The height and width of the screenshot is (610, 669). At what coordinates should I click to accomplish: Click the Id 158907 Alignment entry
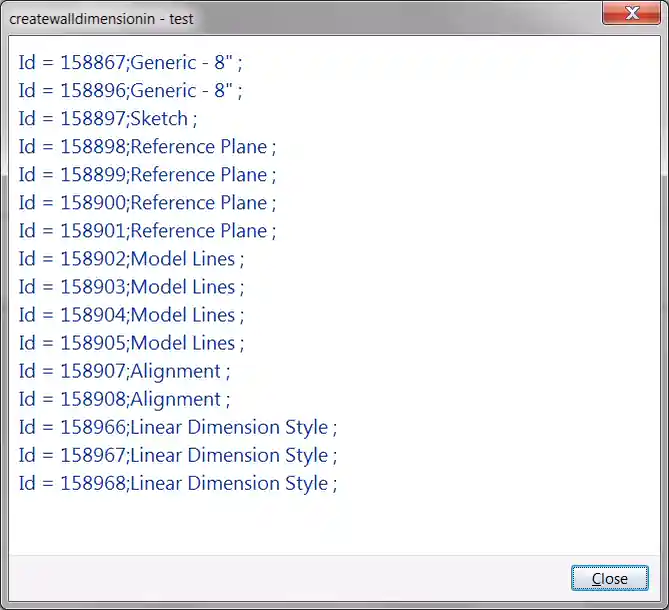click(124, 370)
